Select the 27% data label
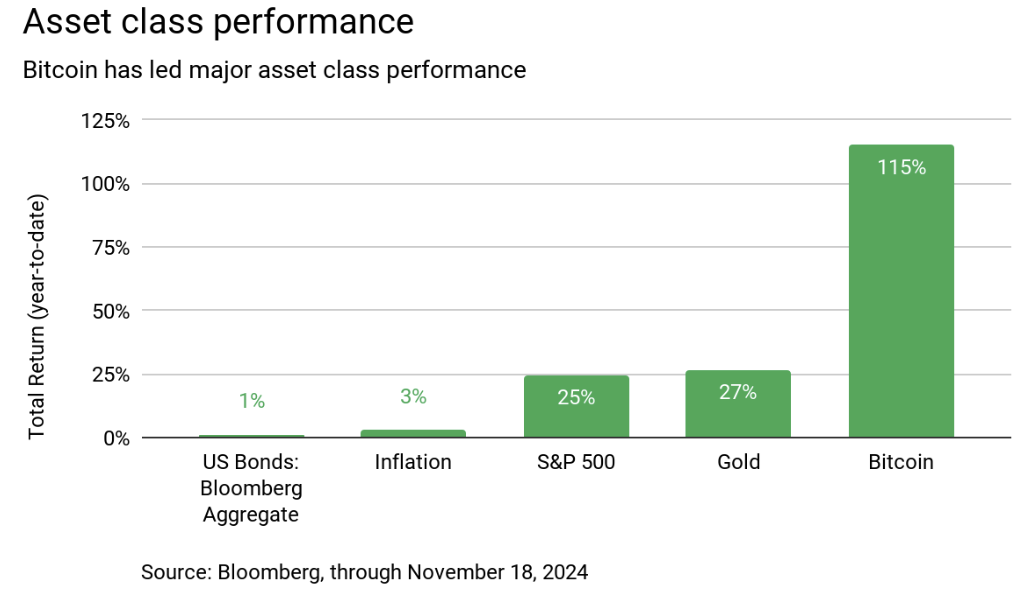Screen dimensions: 1020x608 [x=738, y=392]
